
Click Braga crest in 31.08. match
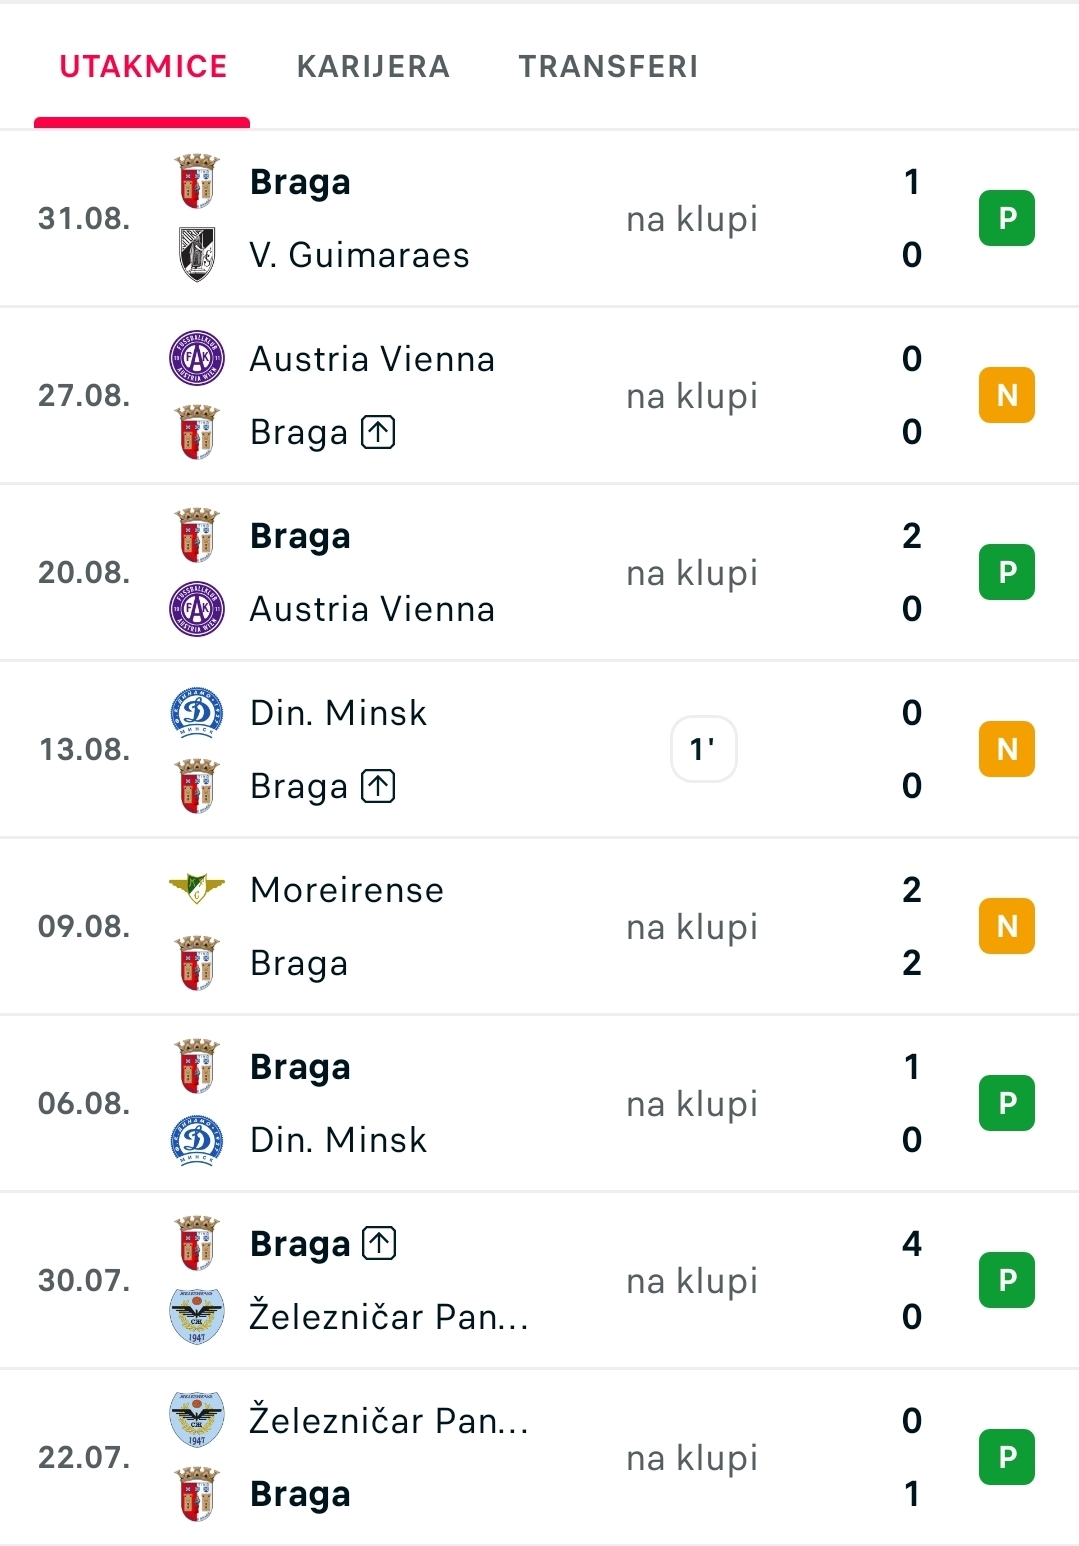197,181
